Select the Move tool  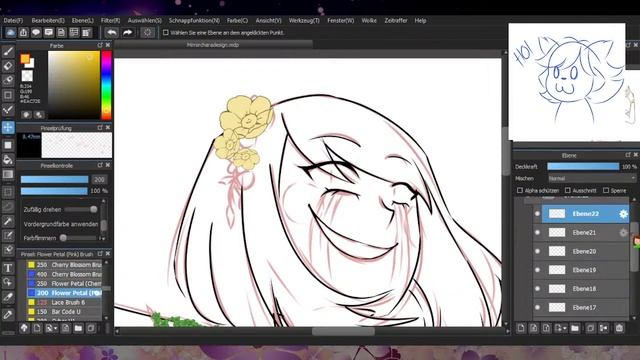[x=8, y=127]
